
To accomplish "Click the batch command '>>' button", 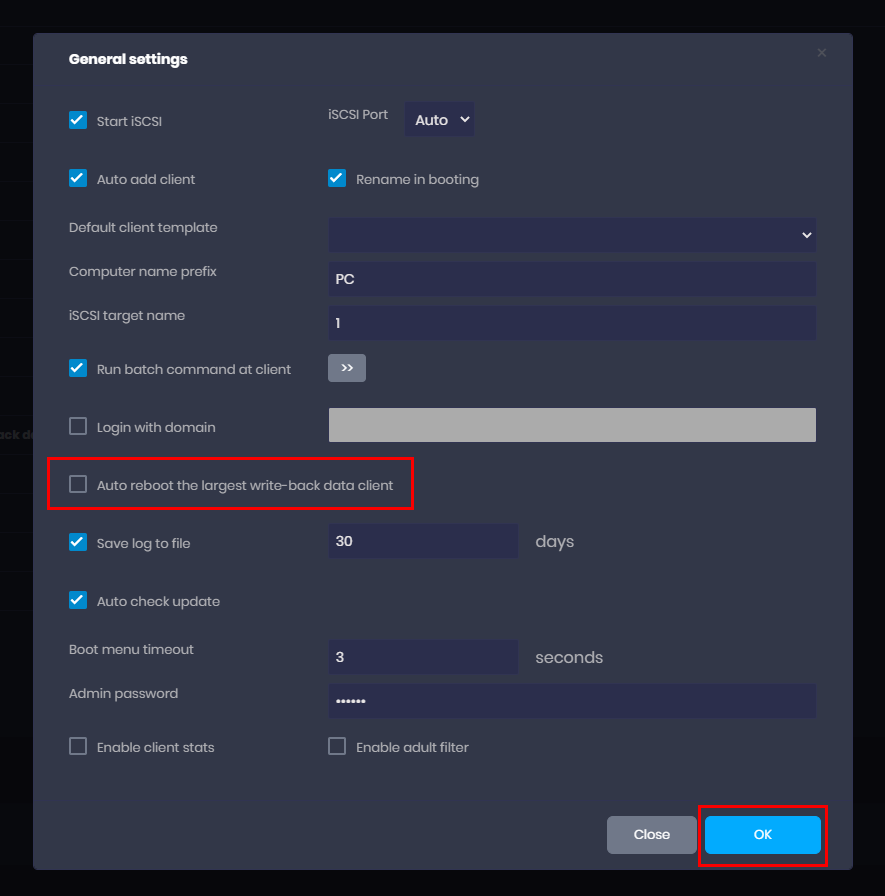I will (x=347, y=368).
